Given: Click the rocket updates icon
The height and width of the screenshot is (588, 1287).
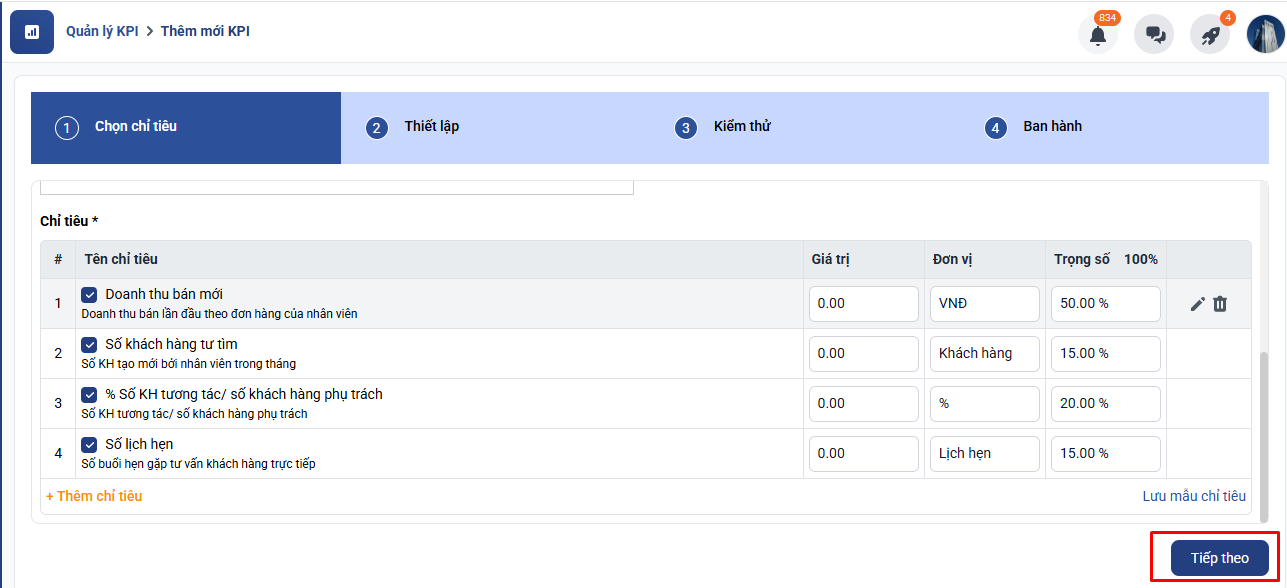Looking at the screenshot, I should (x=1210, y=34).
